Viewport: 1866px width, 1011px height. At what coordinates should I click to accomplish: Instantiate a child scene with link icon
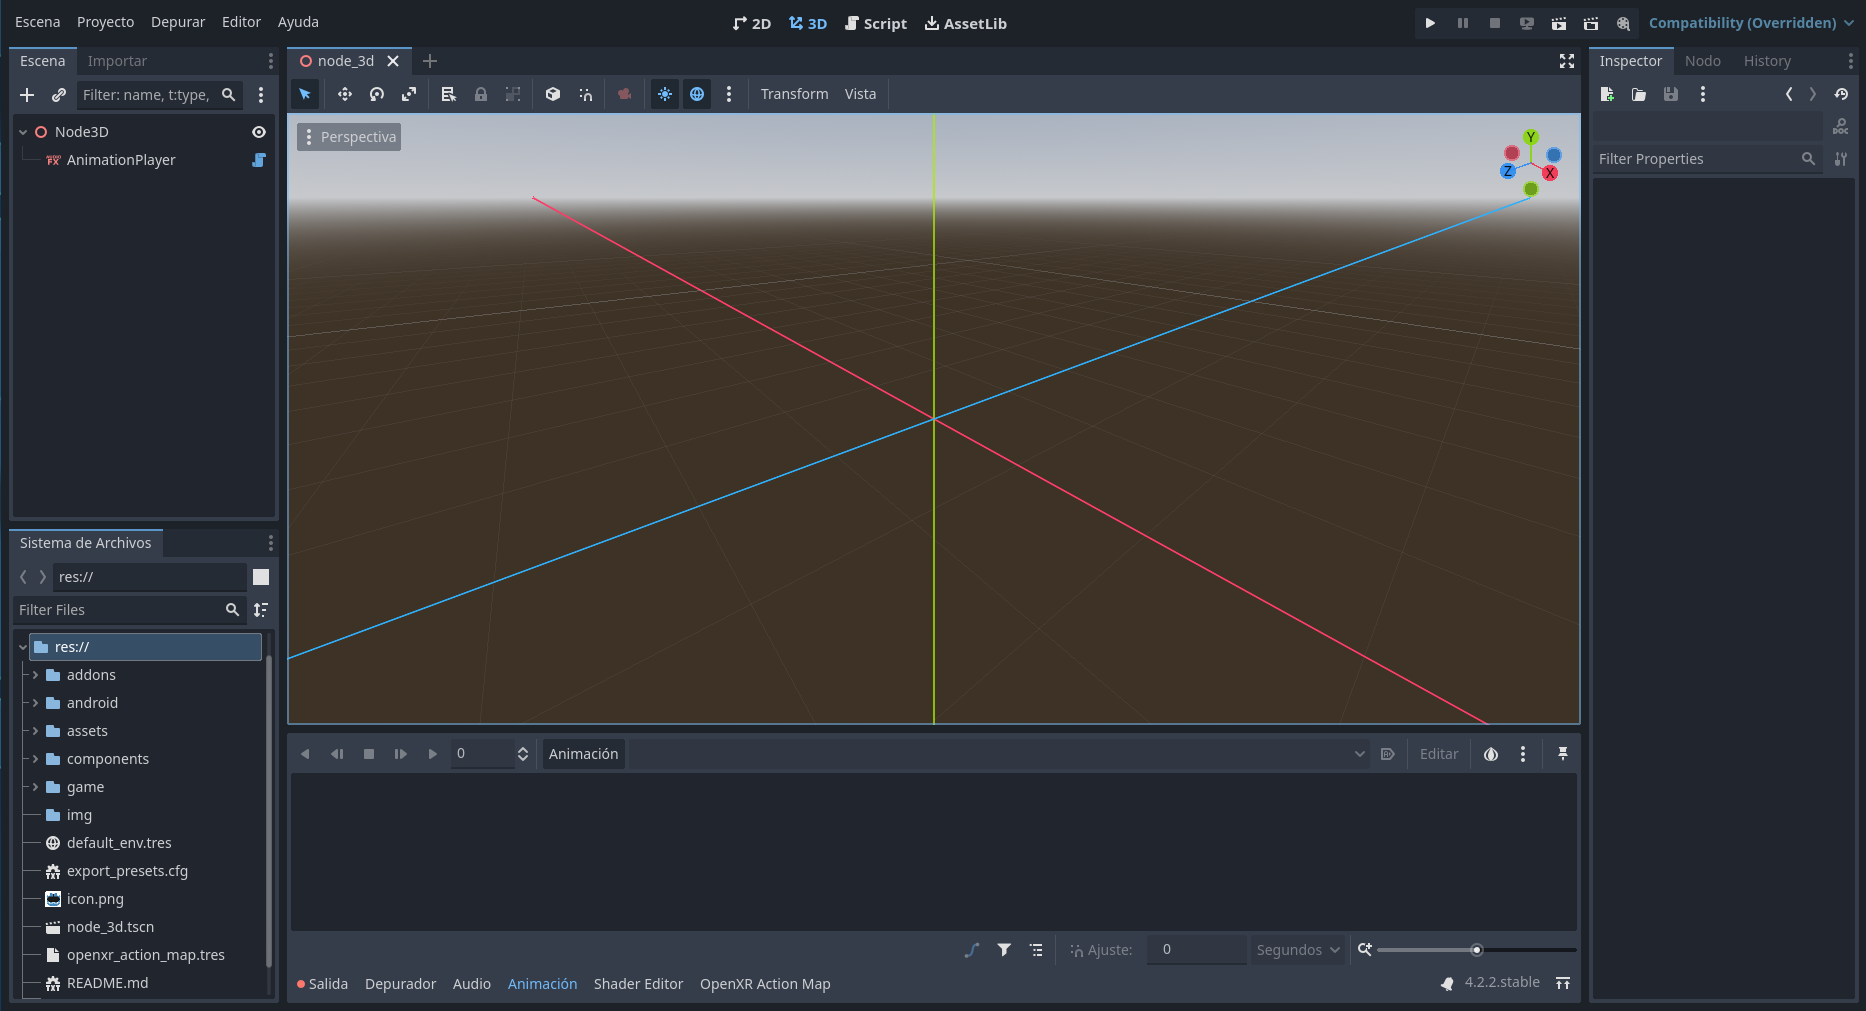(x=59, y=95)
